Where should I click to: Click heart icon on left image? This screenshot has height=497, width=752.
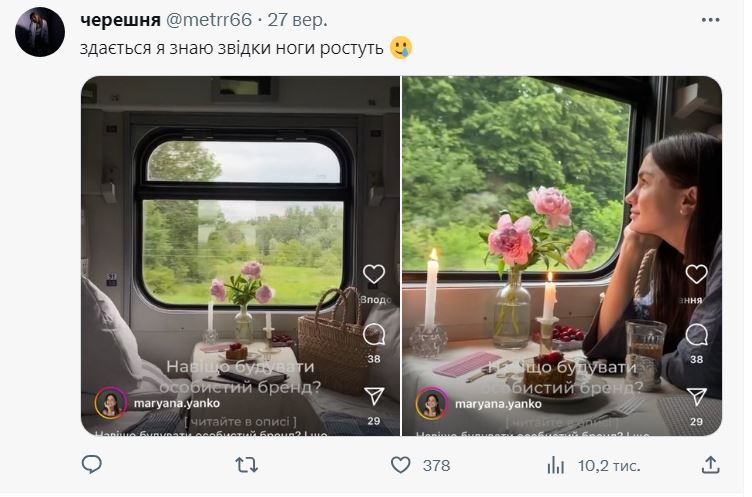(x=374, y=274)
